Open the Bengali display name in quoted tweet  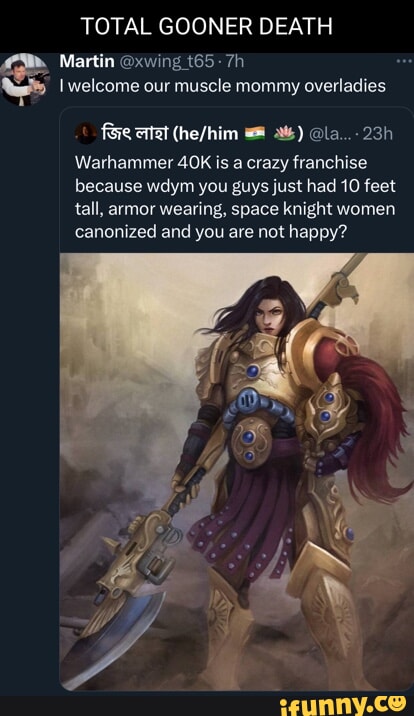click(x=133, y=133)
